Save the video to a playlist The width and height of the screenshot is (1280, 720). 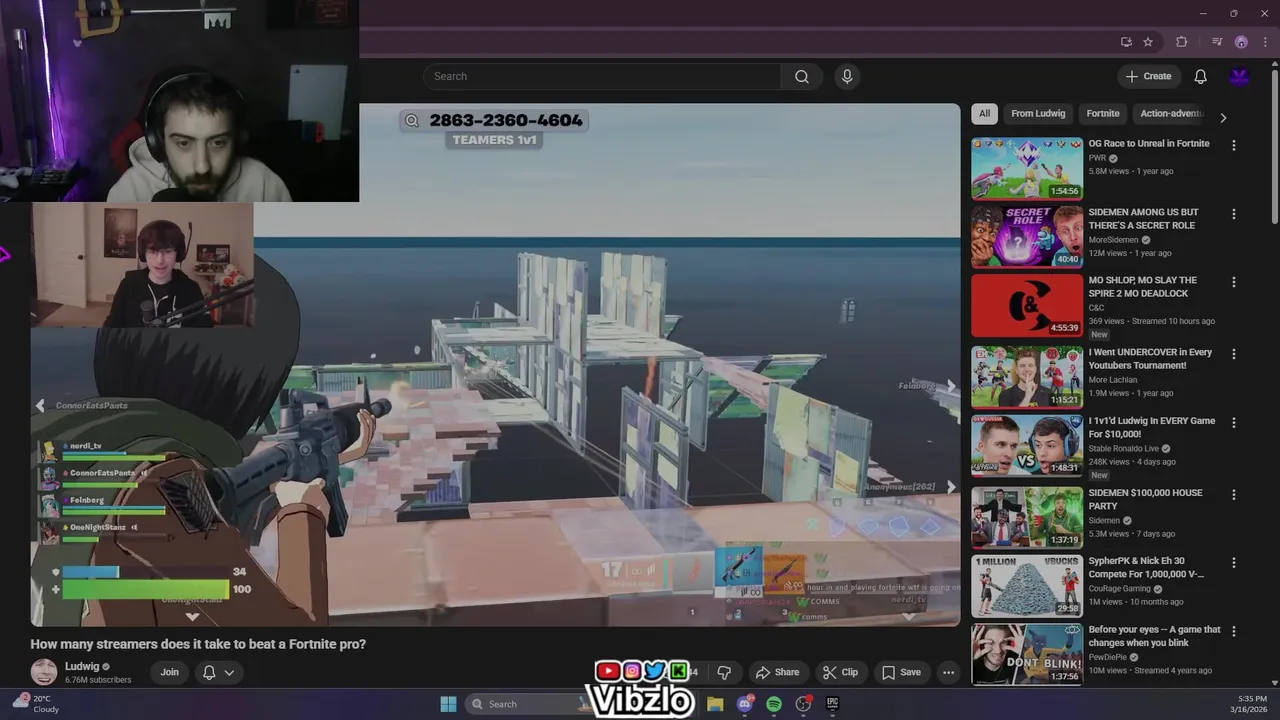coord(900,672)
